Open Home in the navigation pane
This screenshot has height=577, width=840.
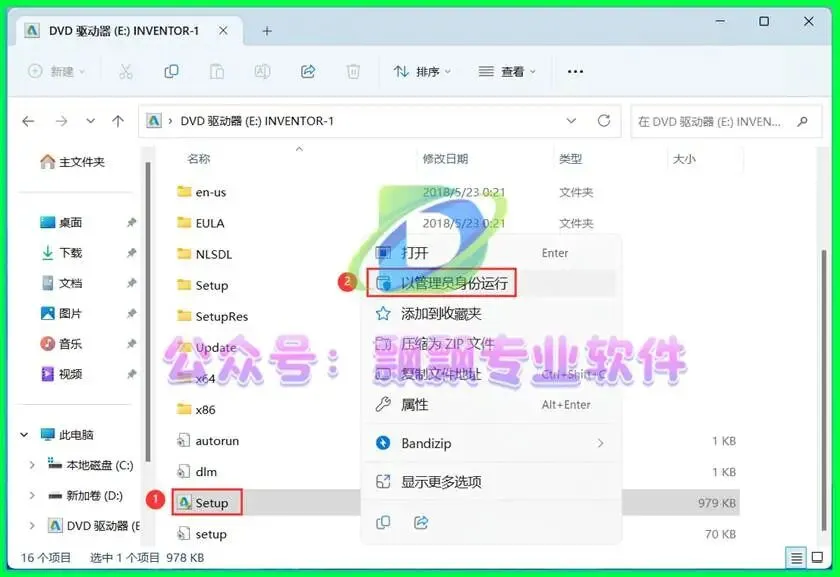[x=73, y=162]
